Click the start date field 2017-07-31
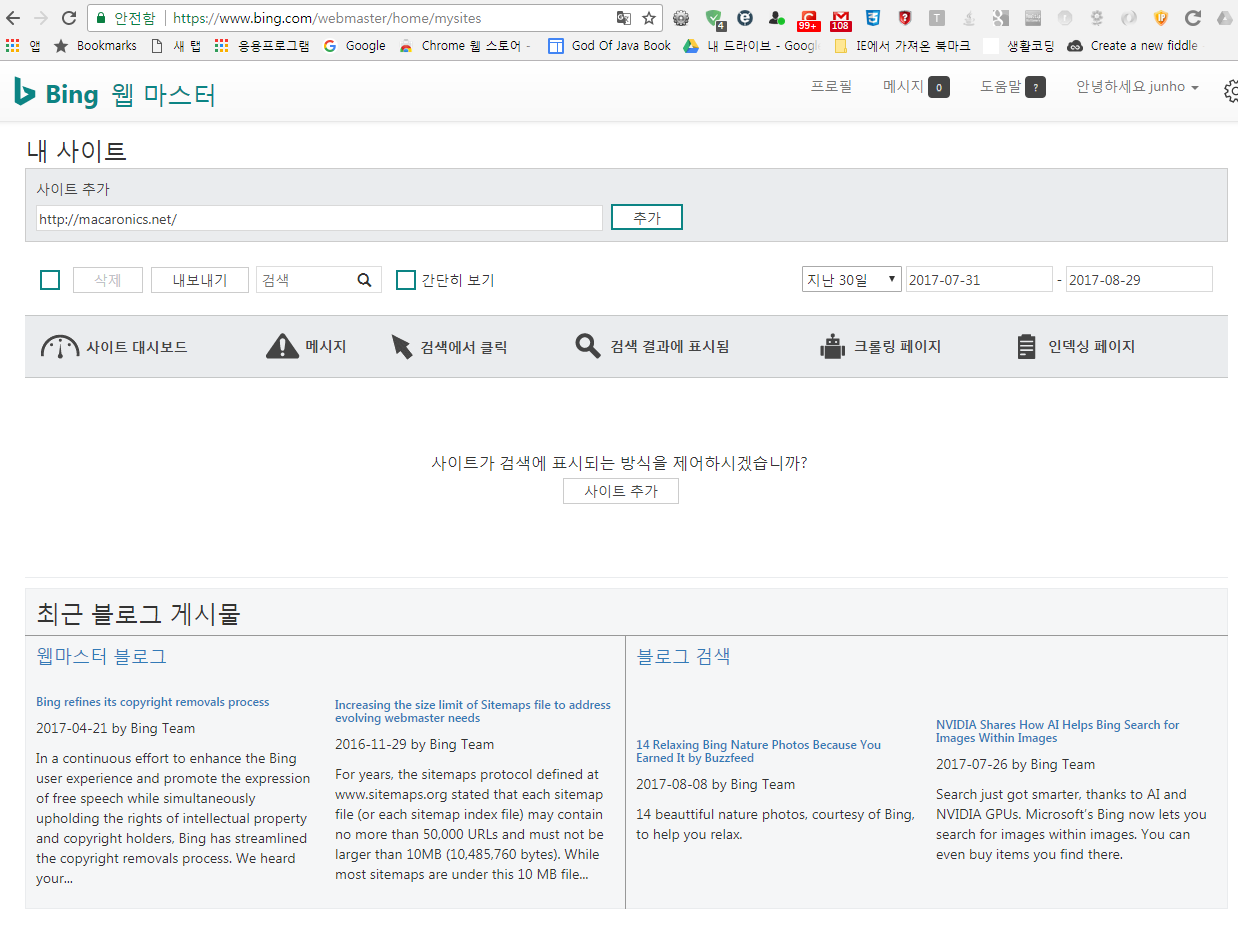1238x933 pixels. (979, 280)
